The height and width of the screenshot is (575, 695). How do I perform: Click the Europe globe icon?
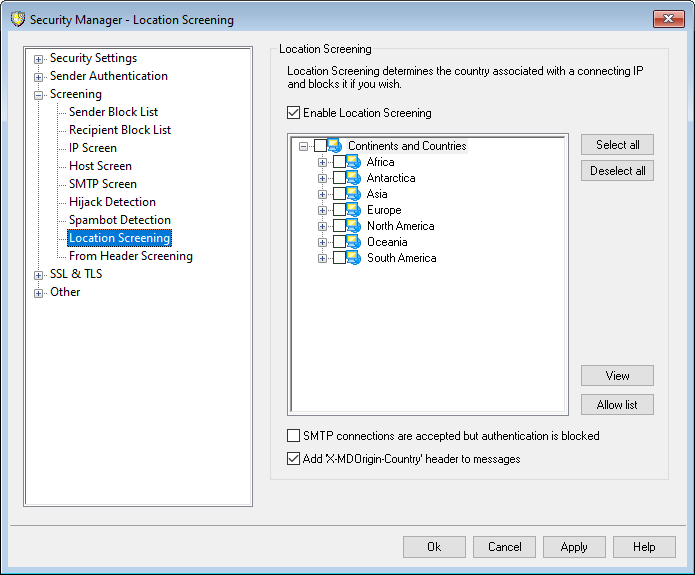pyautogui.click(x=353, y=210)
